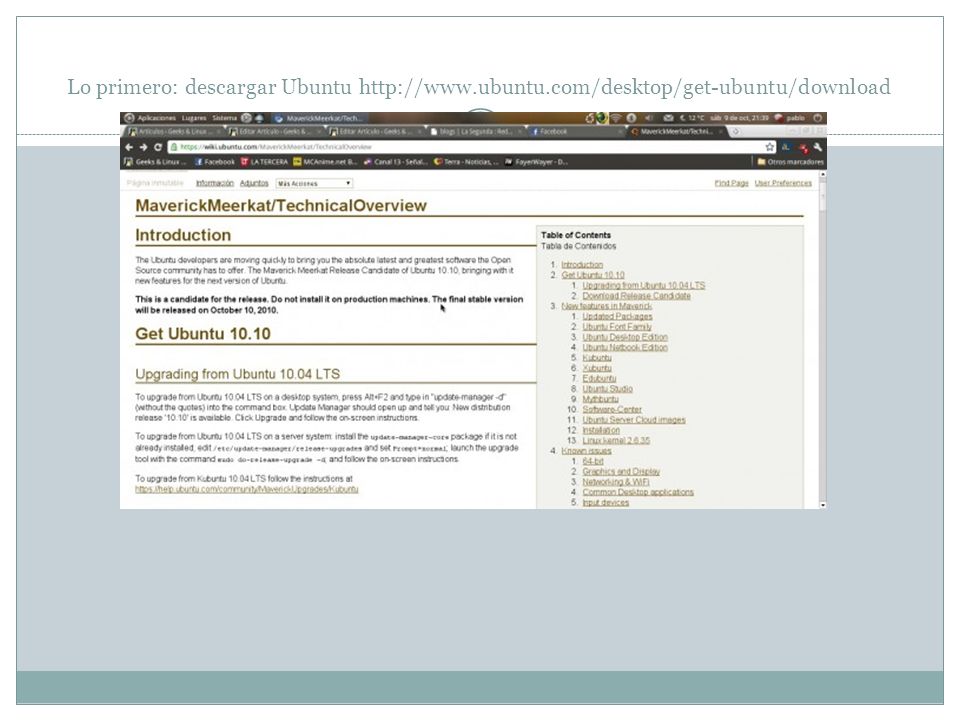
Task: Open the Más Acciones dropdown
Action: [314, 183]
